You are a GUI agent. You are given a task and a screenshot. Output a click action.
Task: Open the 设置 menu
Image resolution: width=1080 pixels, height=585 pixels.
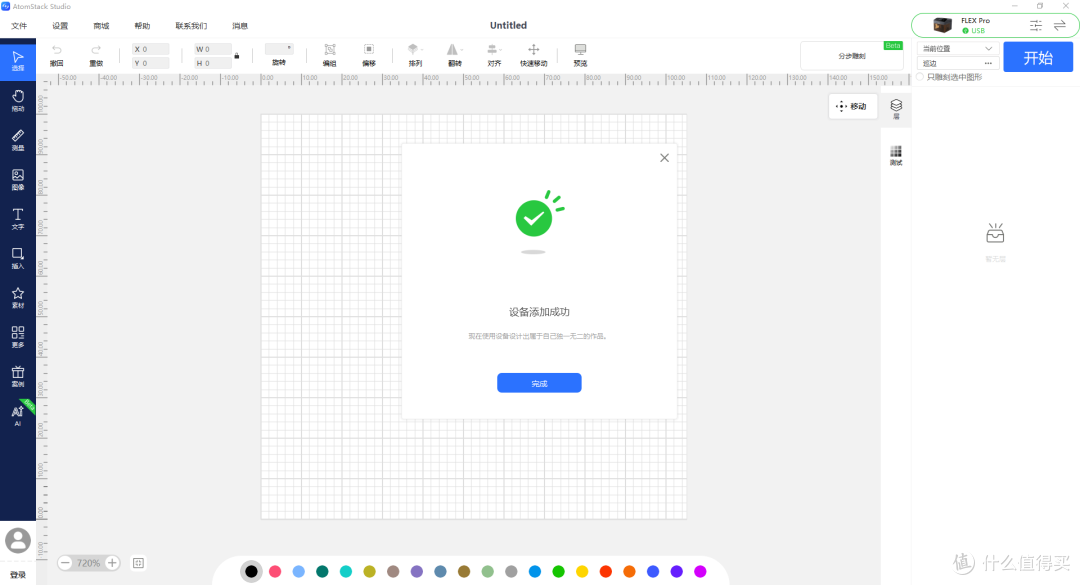pos(60,25)
